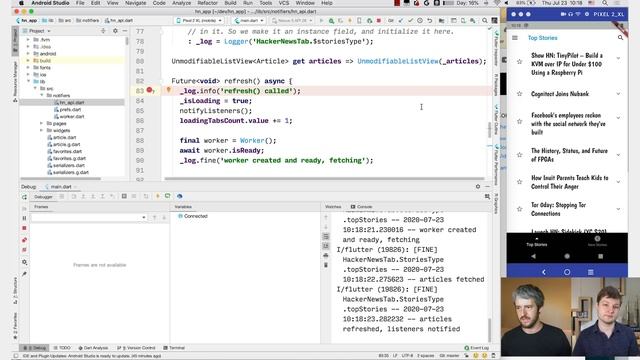640x360 pixels.
Task: Open the Terminal tool window
Action: pos(174,348)
